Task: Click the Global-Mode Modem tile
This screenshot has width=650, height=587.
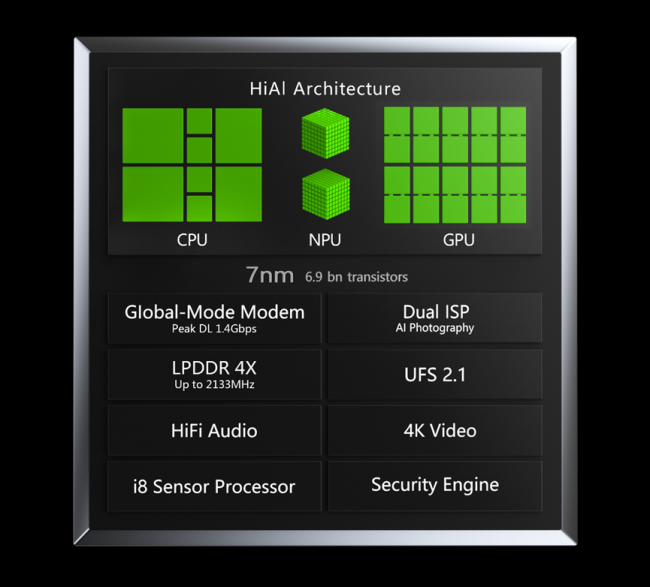Action: point(214,318)
